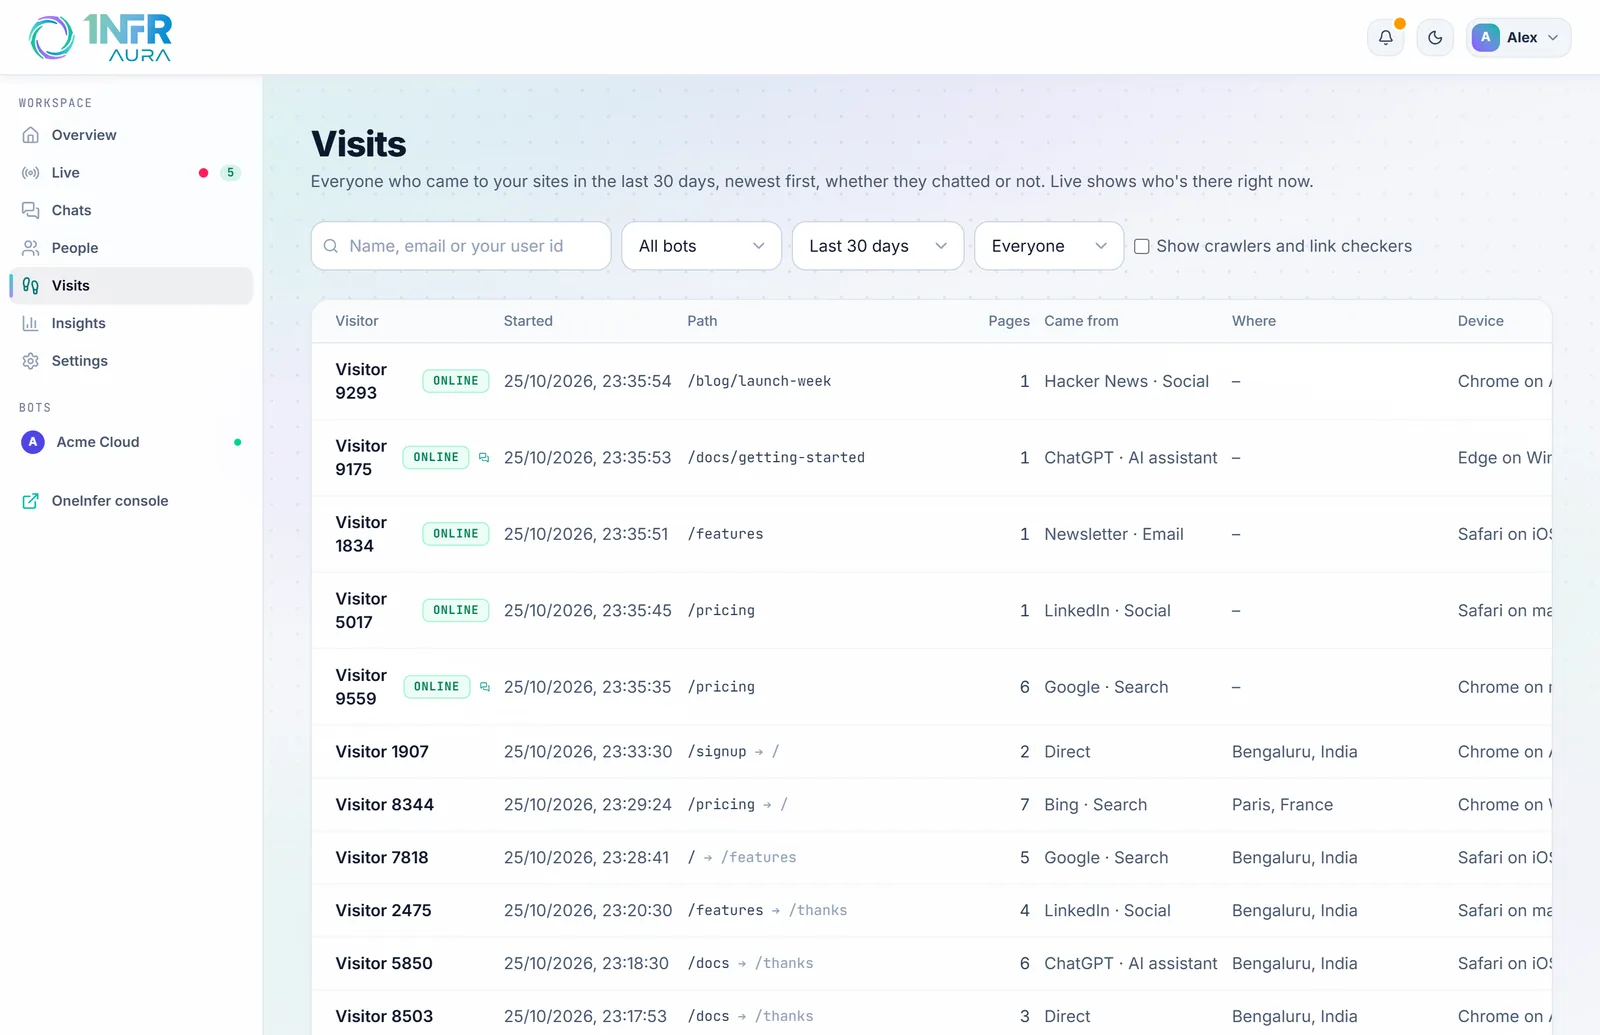Click the People users icon

pos(31,248)
